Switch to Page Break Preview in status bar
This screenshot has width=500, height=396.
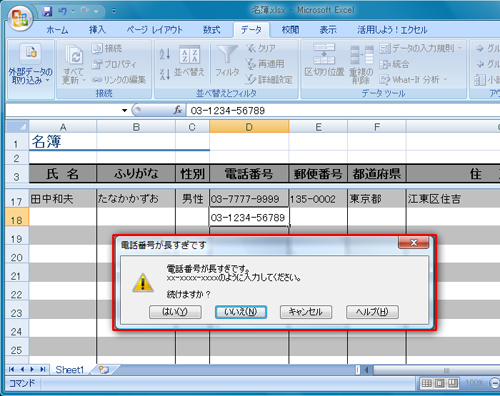[x=453, y=383]
